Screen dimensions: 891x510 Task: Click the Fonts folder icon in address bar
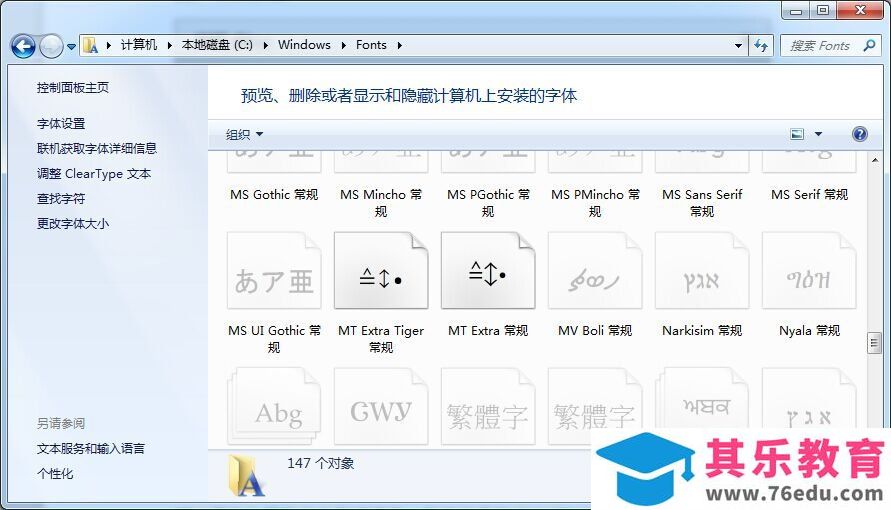90,45
